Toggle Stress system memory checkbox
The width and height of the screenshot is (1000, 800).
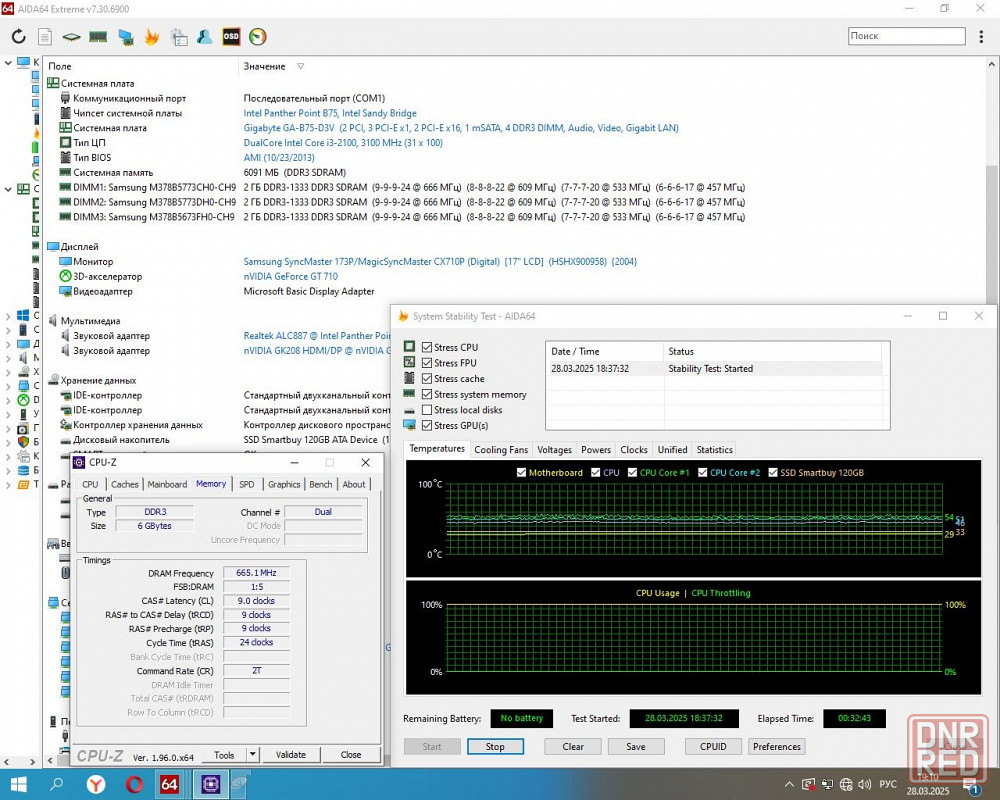[427, 394]
